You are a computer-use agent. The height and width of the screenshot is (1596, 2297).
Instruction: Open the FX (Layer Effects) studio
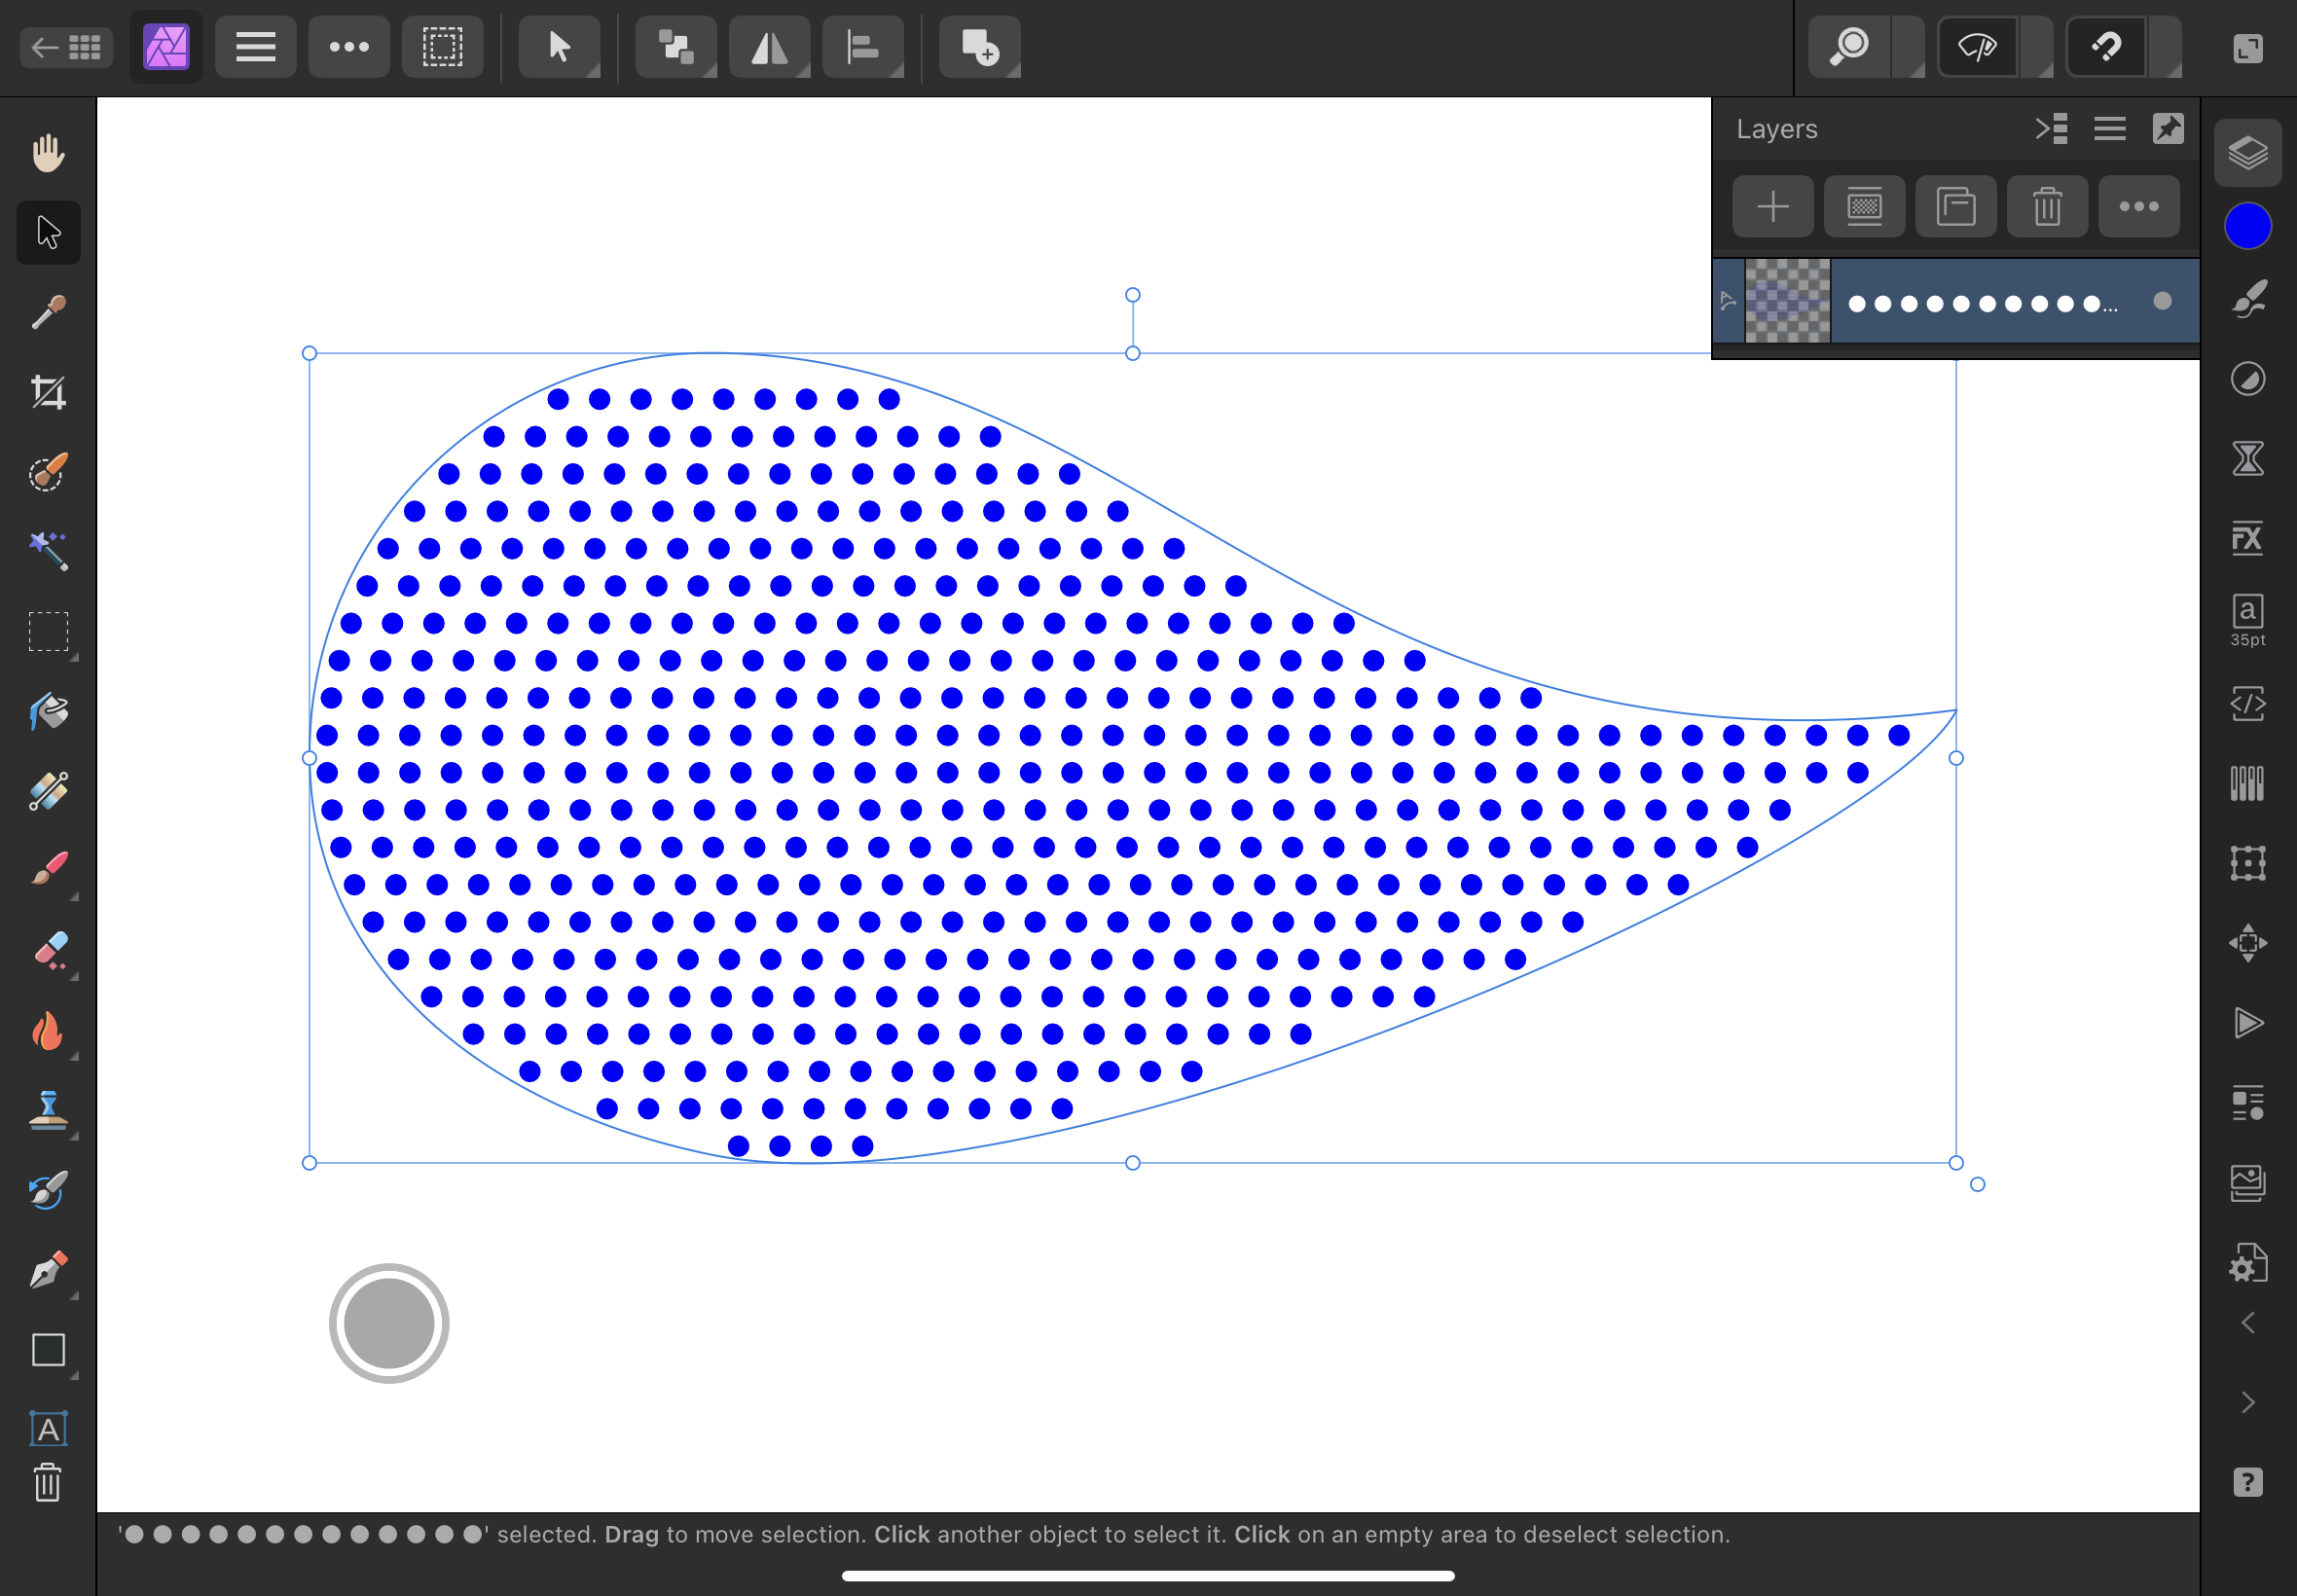[x=2248, y=538]
